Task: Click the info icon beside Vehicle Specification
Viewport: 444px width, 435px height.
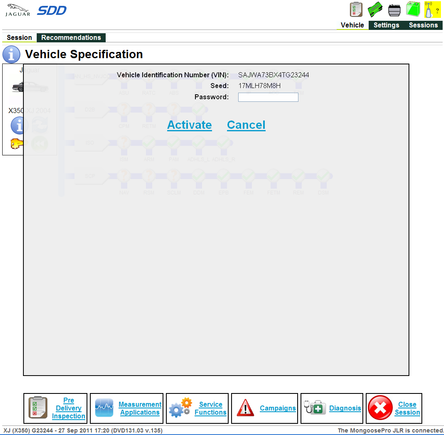Action: point(11,55)
